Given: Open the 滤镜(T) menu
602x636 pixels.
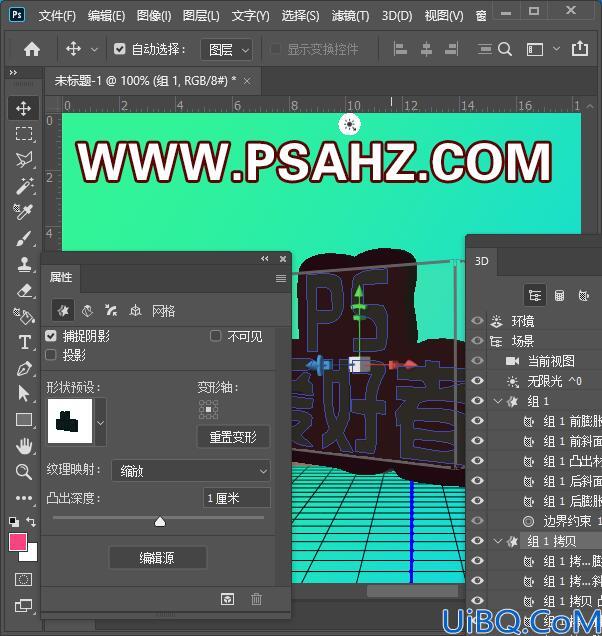Looking at the screenshot, I should coord(350,16).
